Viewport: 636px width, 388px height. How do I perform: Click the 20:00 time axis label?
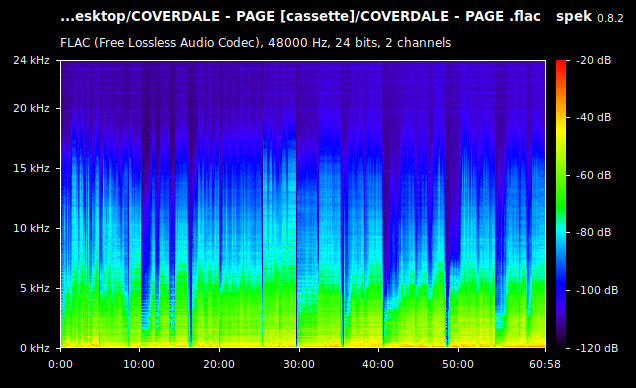pyautogui.click(x=219, y=364)
